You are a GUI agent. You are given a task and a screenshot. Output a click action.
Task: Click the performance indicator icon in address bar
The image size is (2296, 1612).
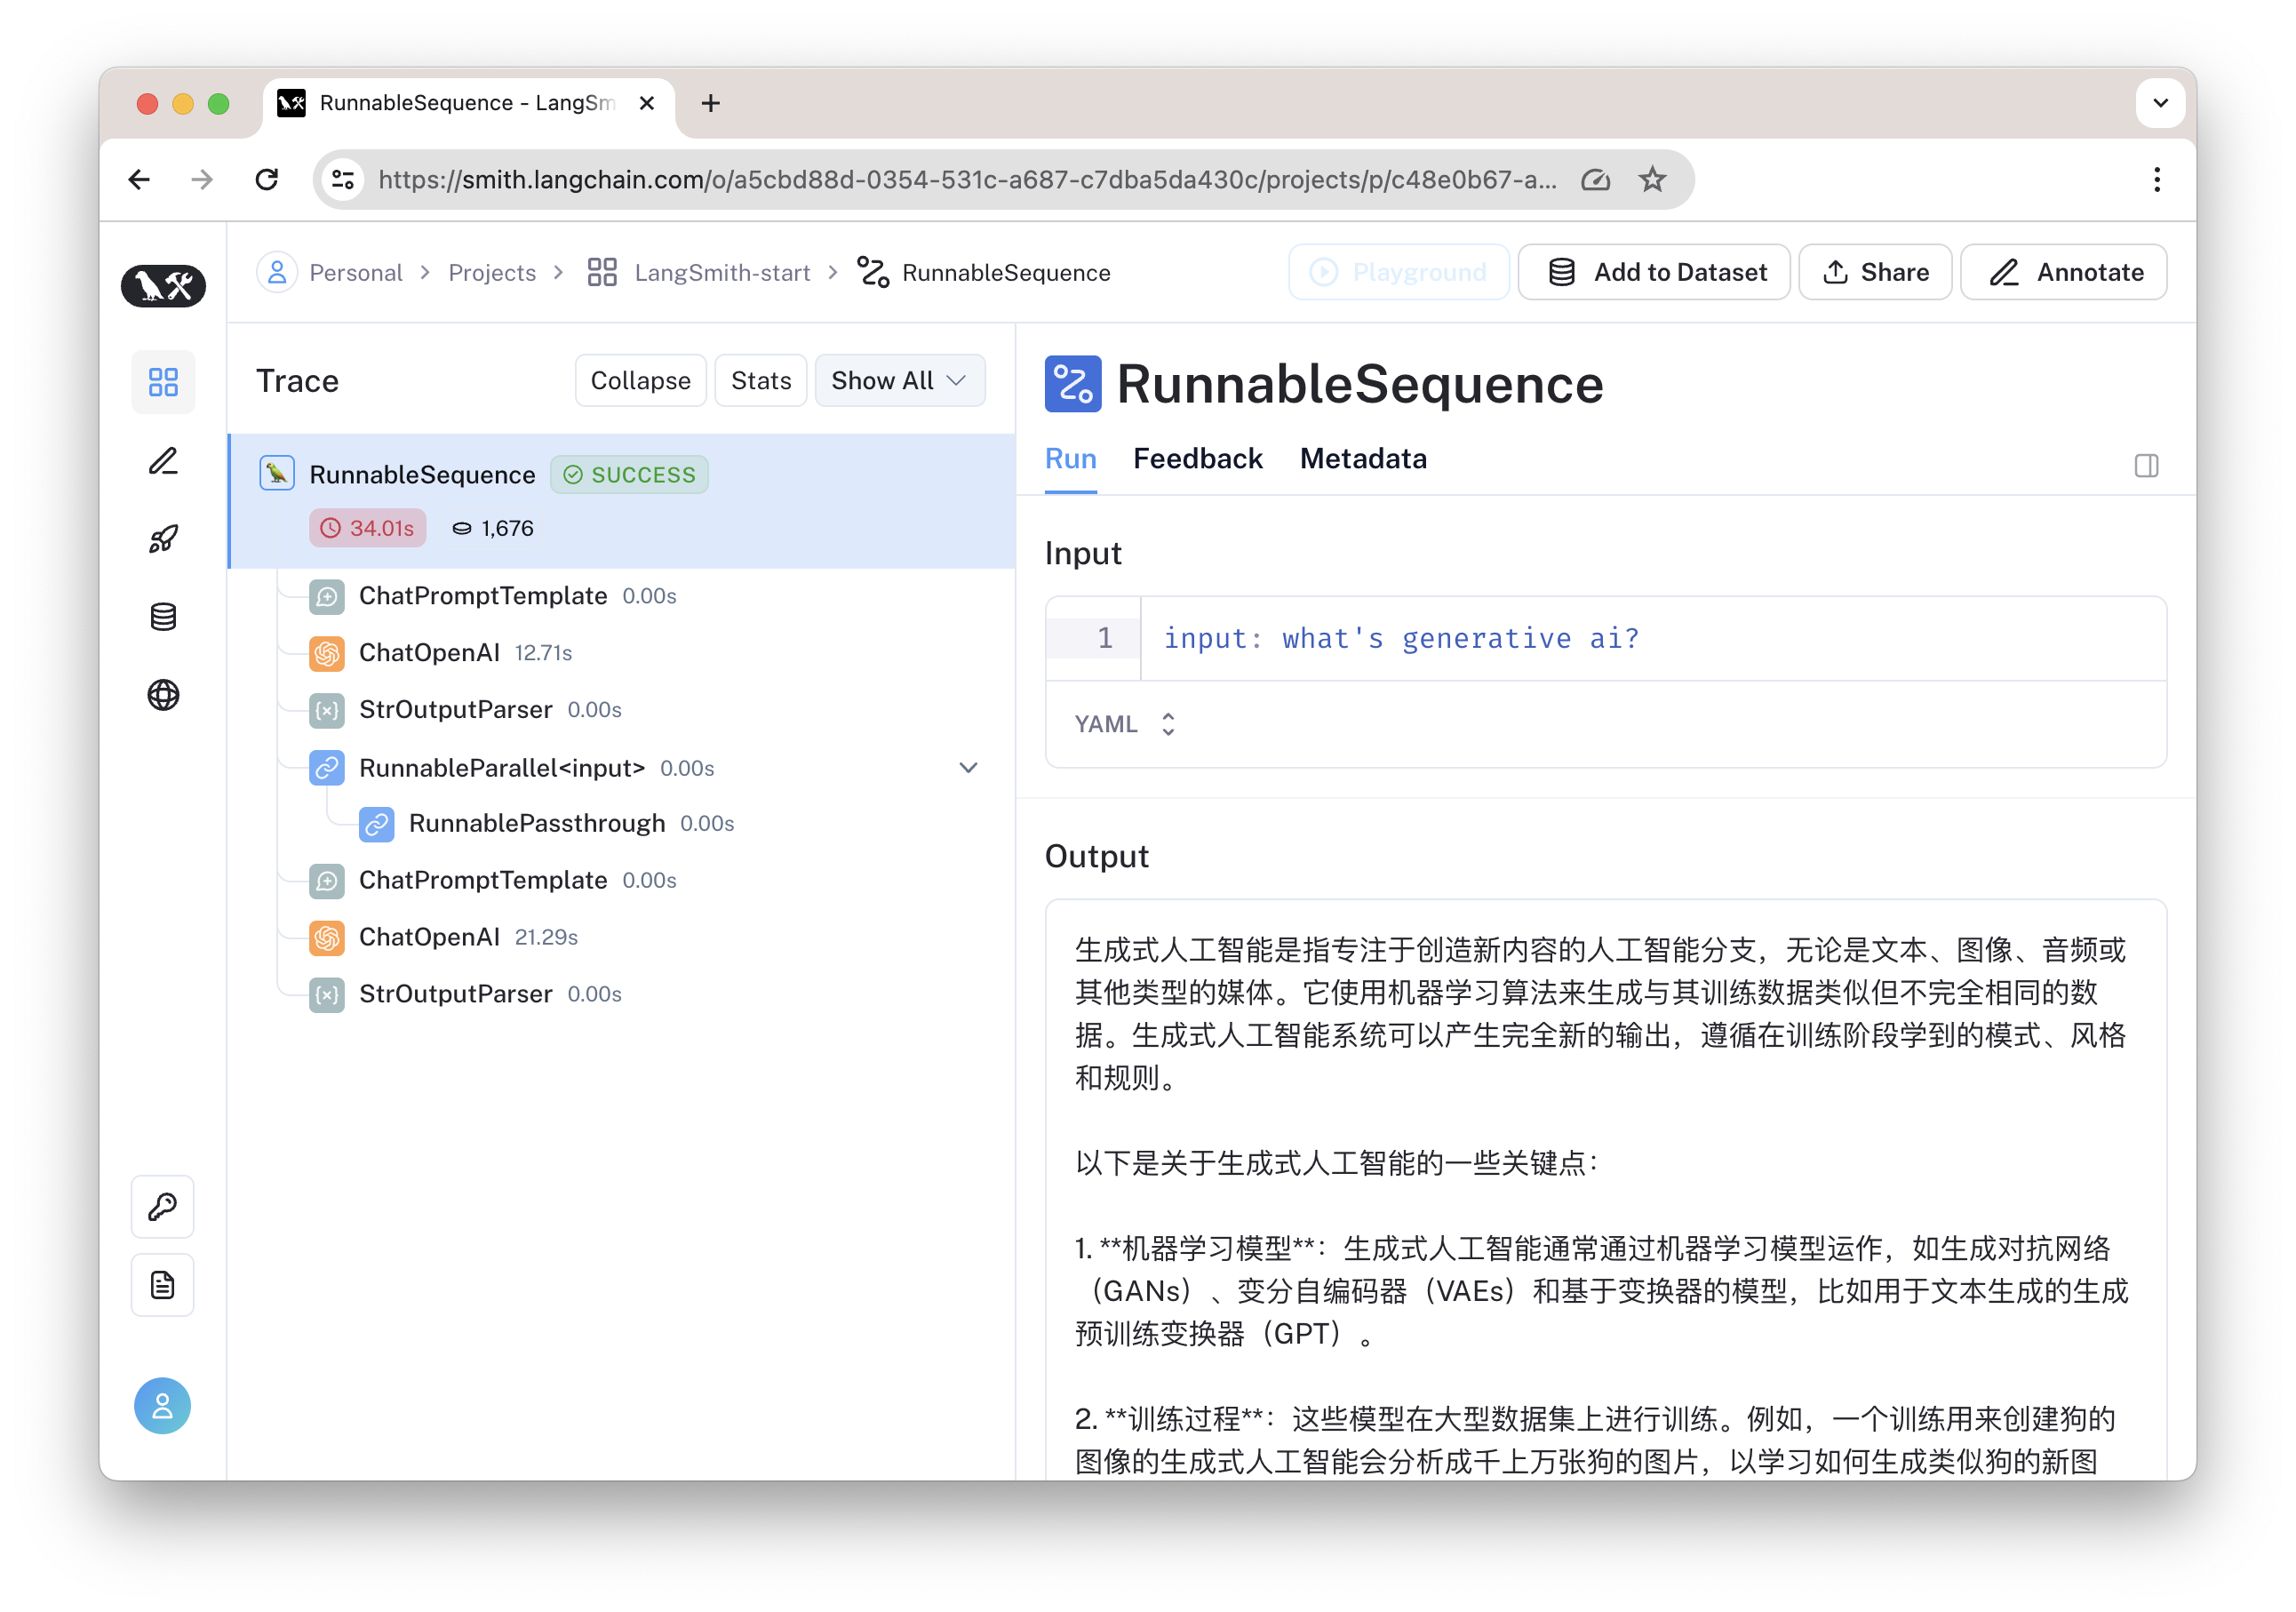pyautogui.click(x=1595, y=180)
